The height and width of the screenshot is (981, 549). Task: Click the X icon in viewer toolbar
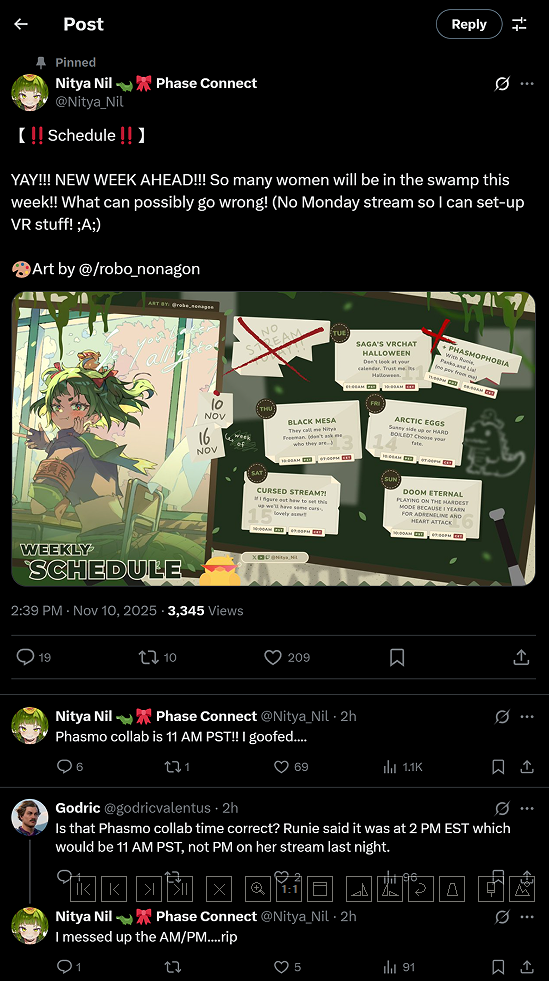(219, 888)
